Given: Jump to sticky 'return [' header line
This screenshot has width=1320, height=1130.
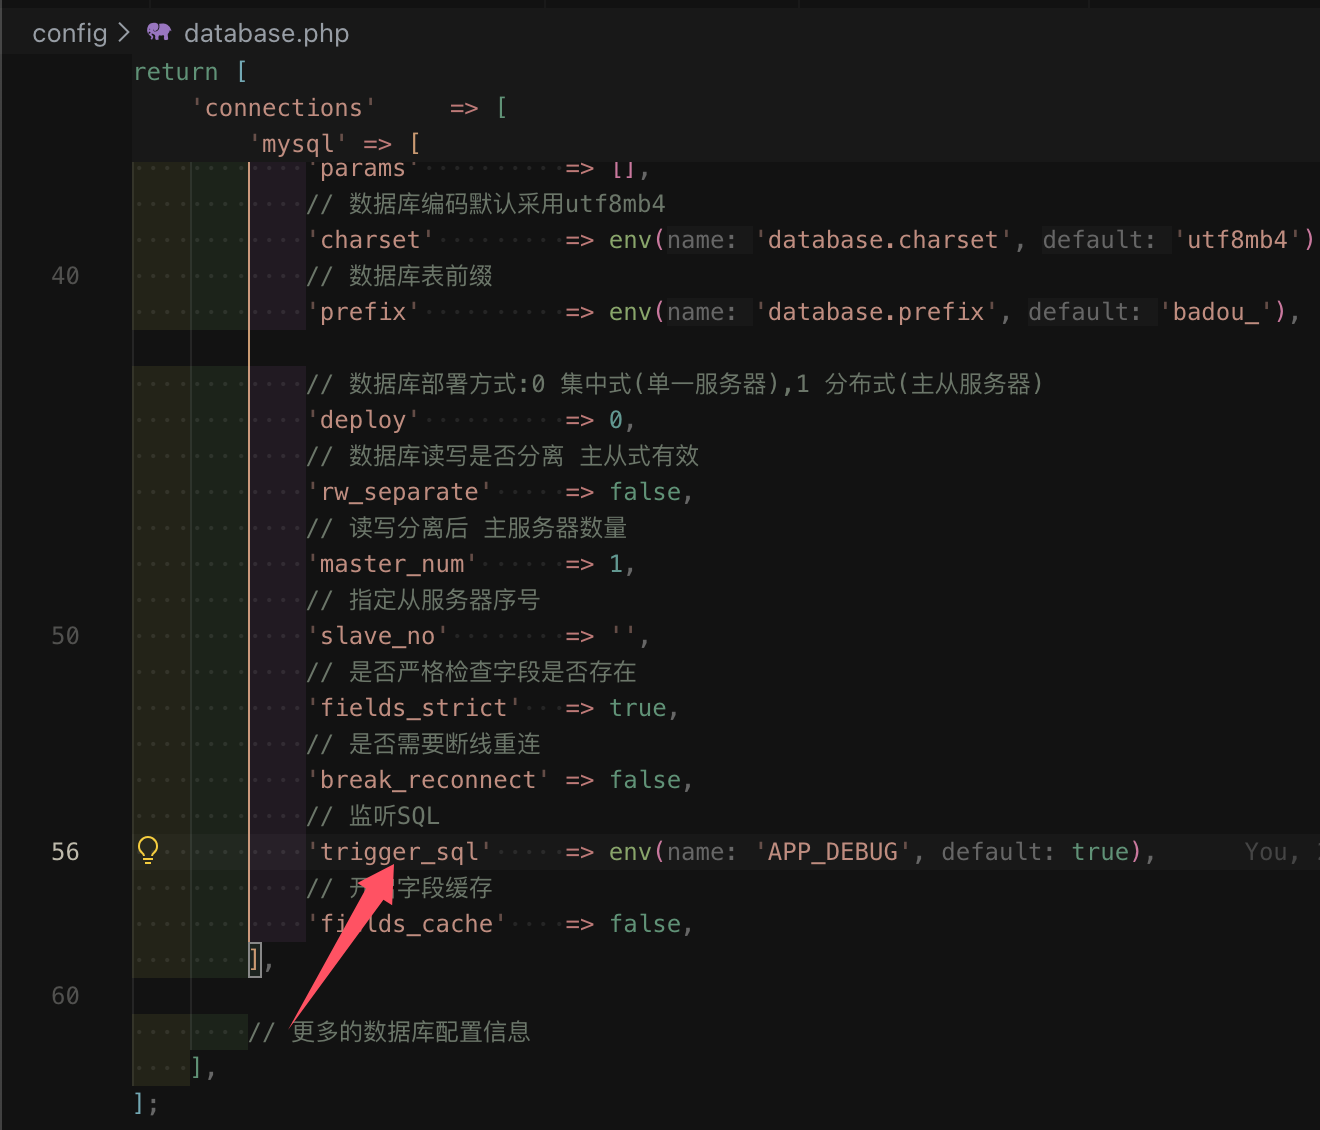Looking at the screenshot, I should 190,72.
